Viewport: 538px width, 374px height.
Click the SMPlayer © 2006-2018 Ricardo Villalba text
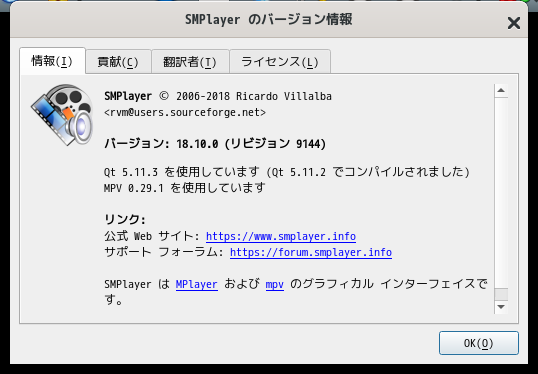(218, 96)
